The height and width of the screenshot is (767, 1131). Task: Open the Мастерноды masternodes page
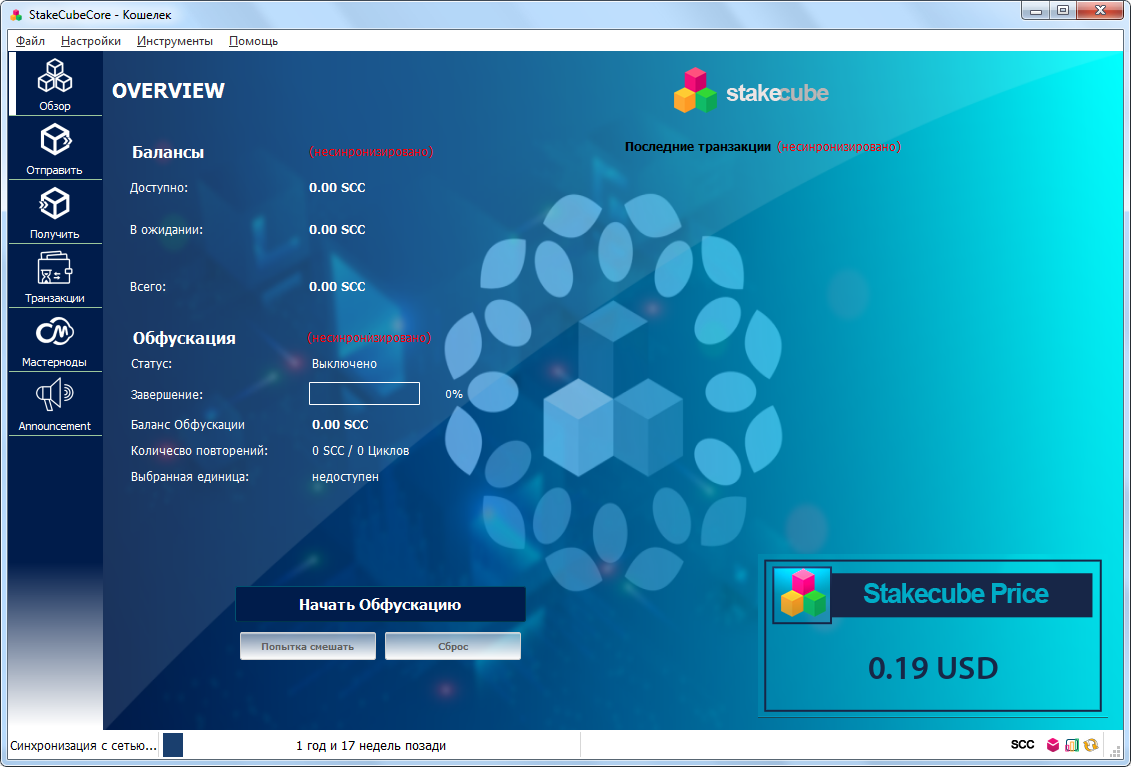(55, 341)
